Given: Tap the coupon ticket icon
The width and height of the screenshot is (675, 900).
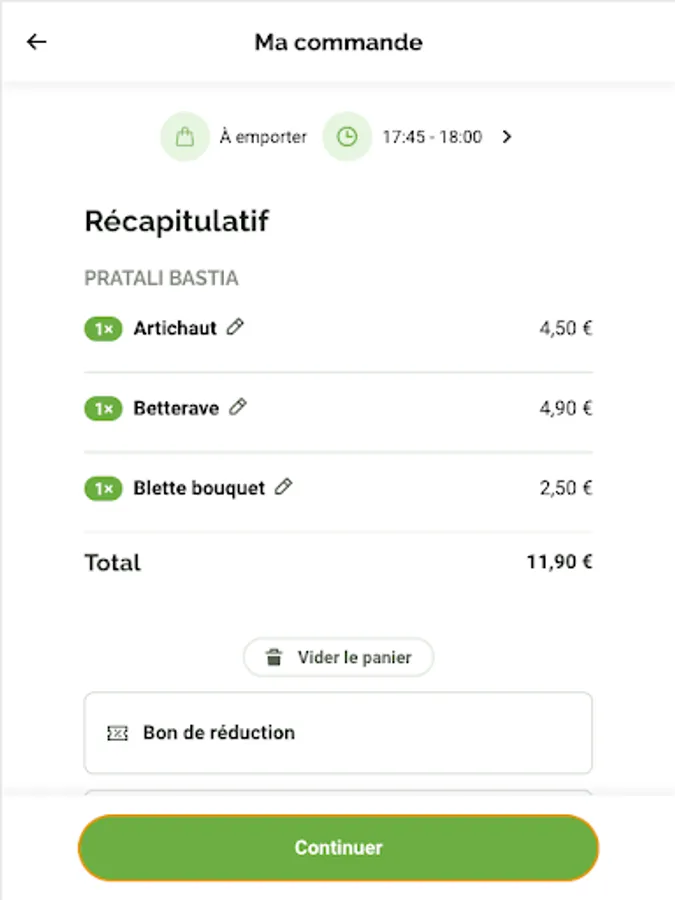Looking at the screenshot, I should click(117, 733).
